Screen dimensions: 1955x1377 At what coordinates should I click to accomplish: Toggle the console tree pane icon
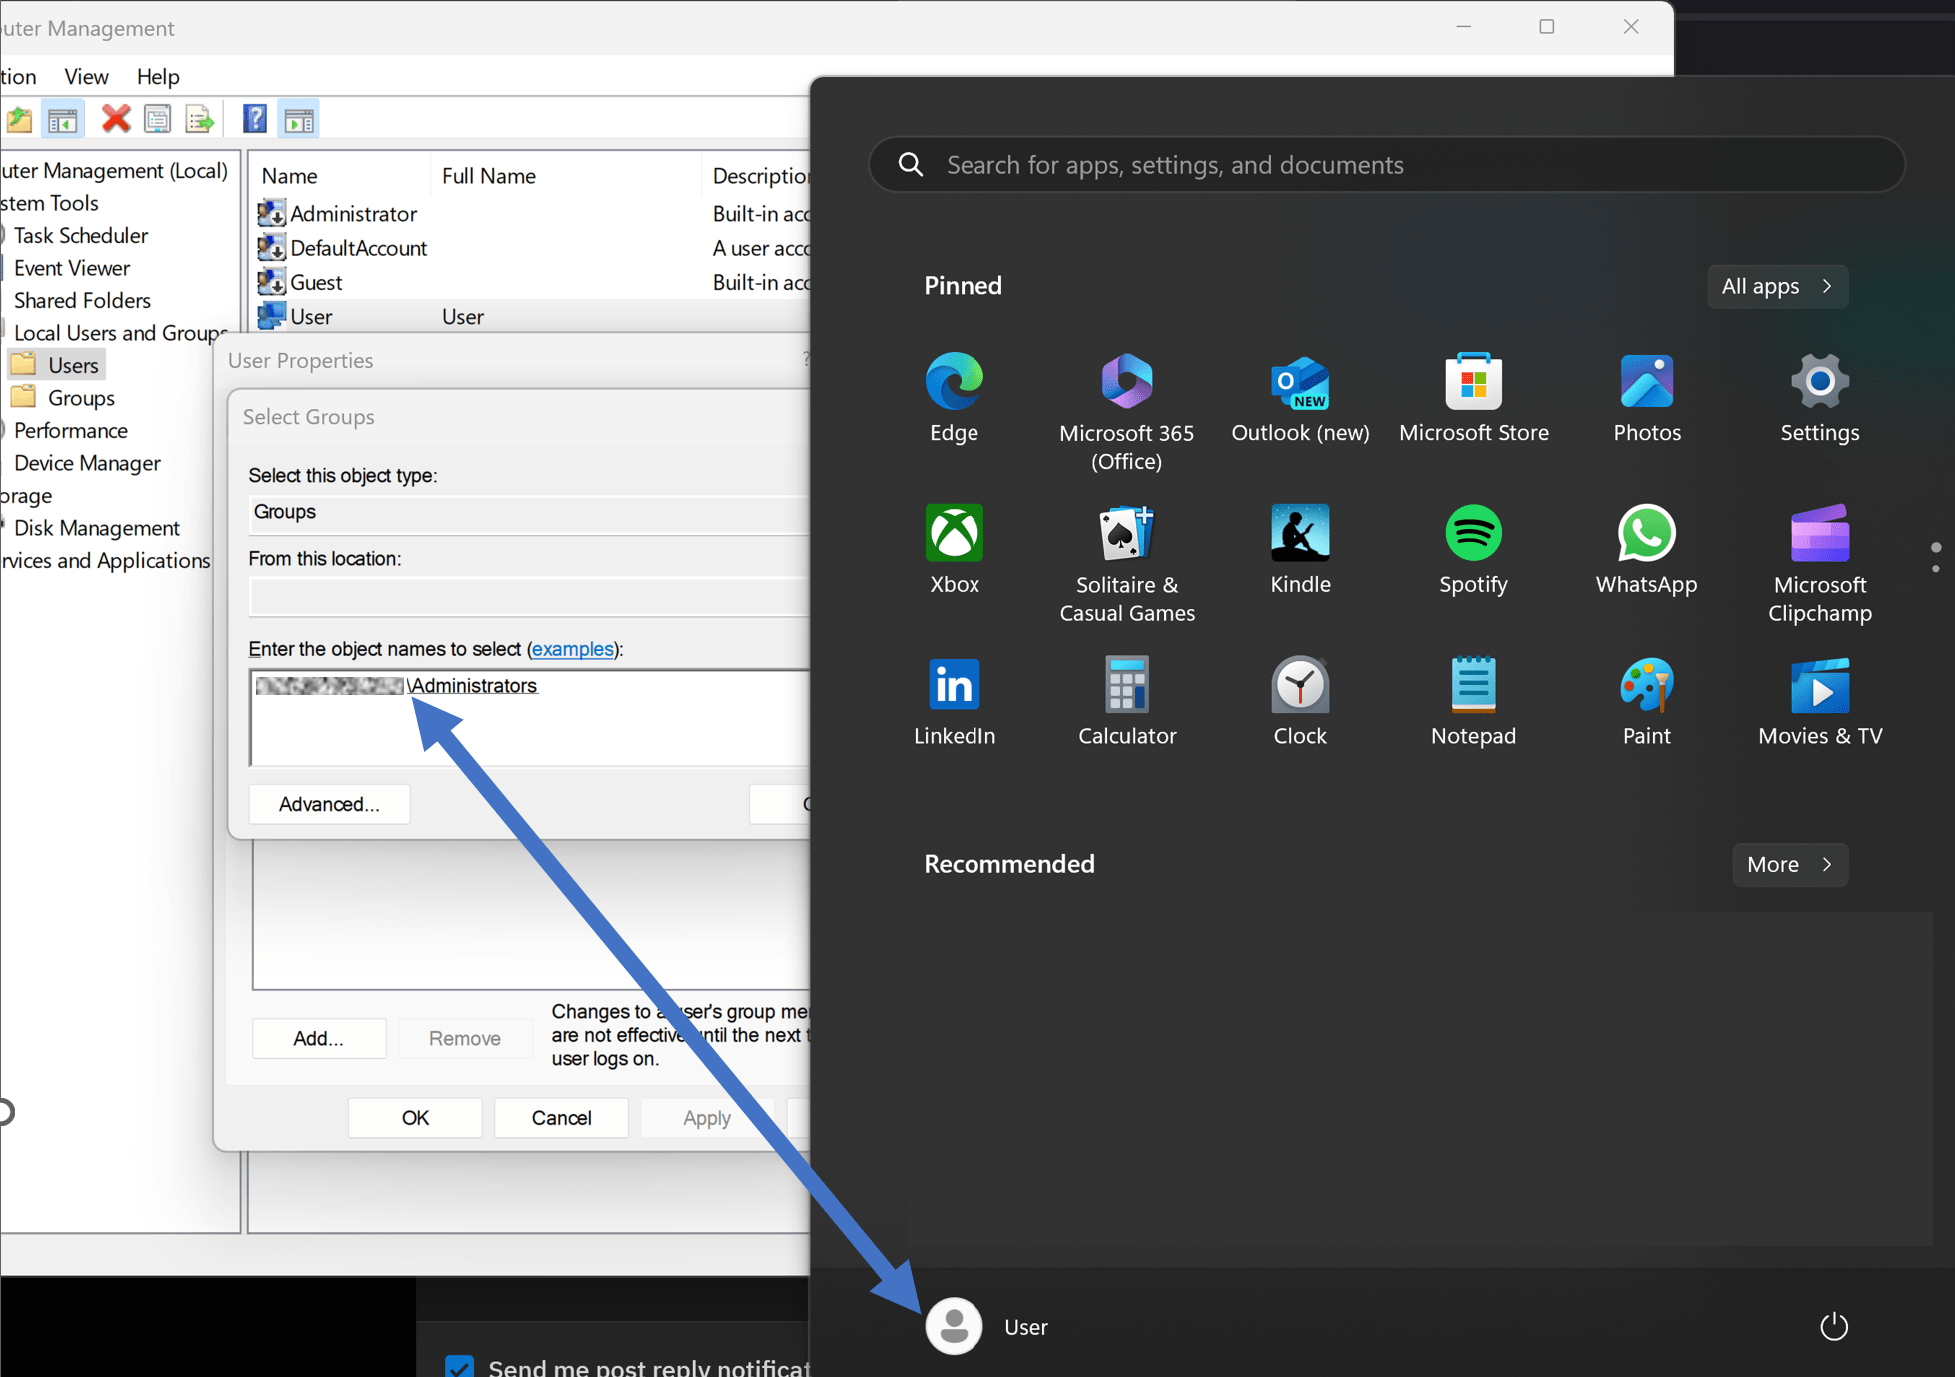62,118
